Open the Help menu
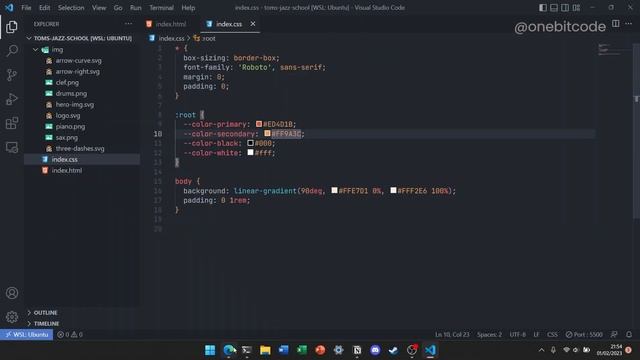The image size is (640, 360). 188,8
